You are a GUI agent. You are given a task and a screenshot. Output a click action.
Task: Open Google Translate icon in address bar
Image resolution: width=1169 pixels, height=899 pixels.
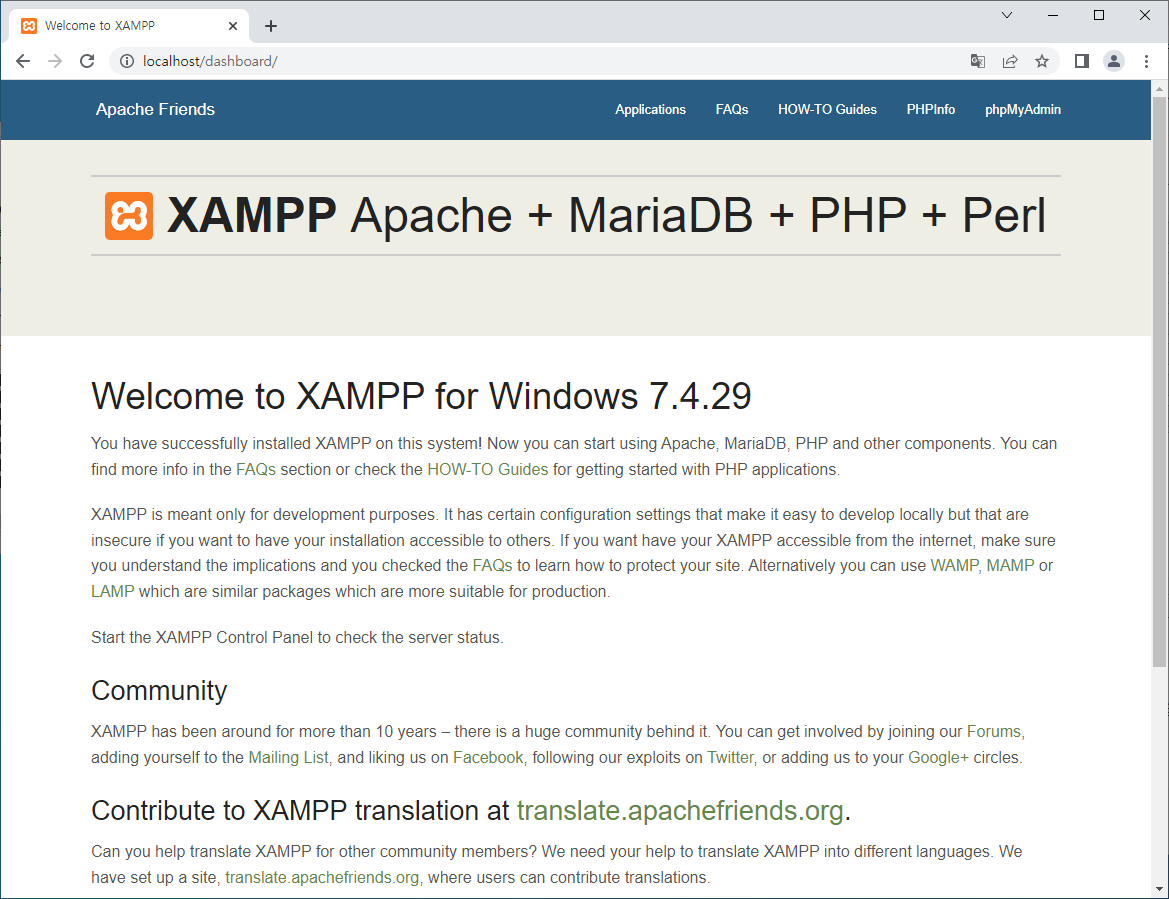point(977,61)
